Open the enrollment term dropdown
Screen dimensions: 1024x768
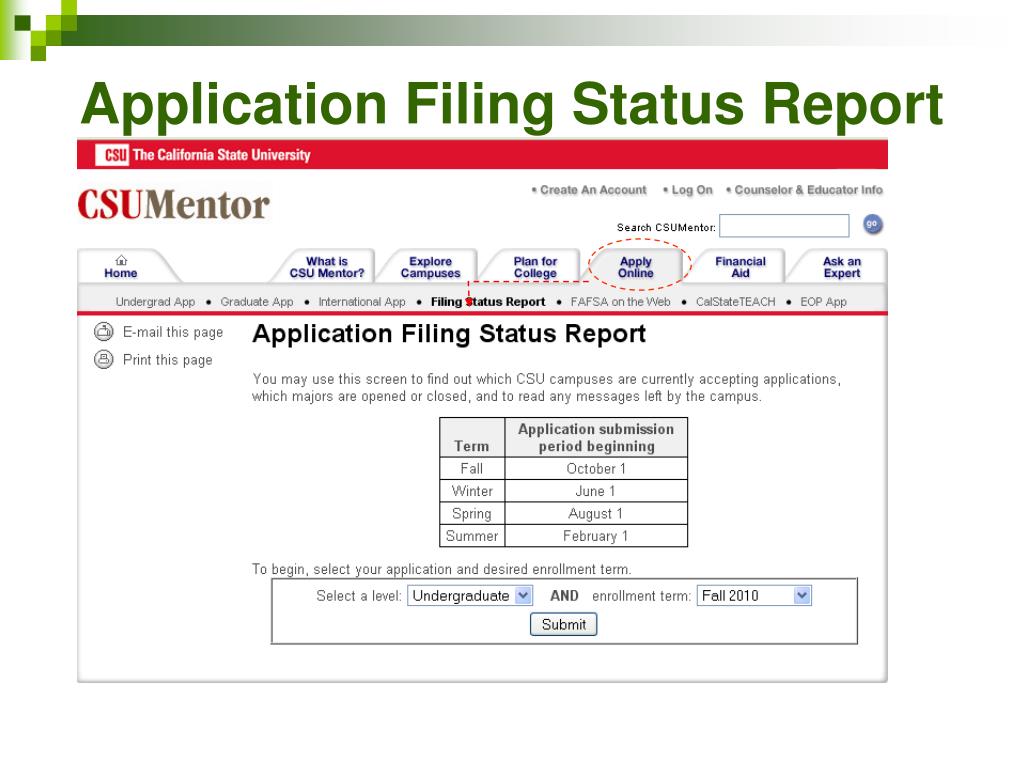pos(754,596)
